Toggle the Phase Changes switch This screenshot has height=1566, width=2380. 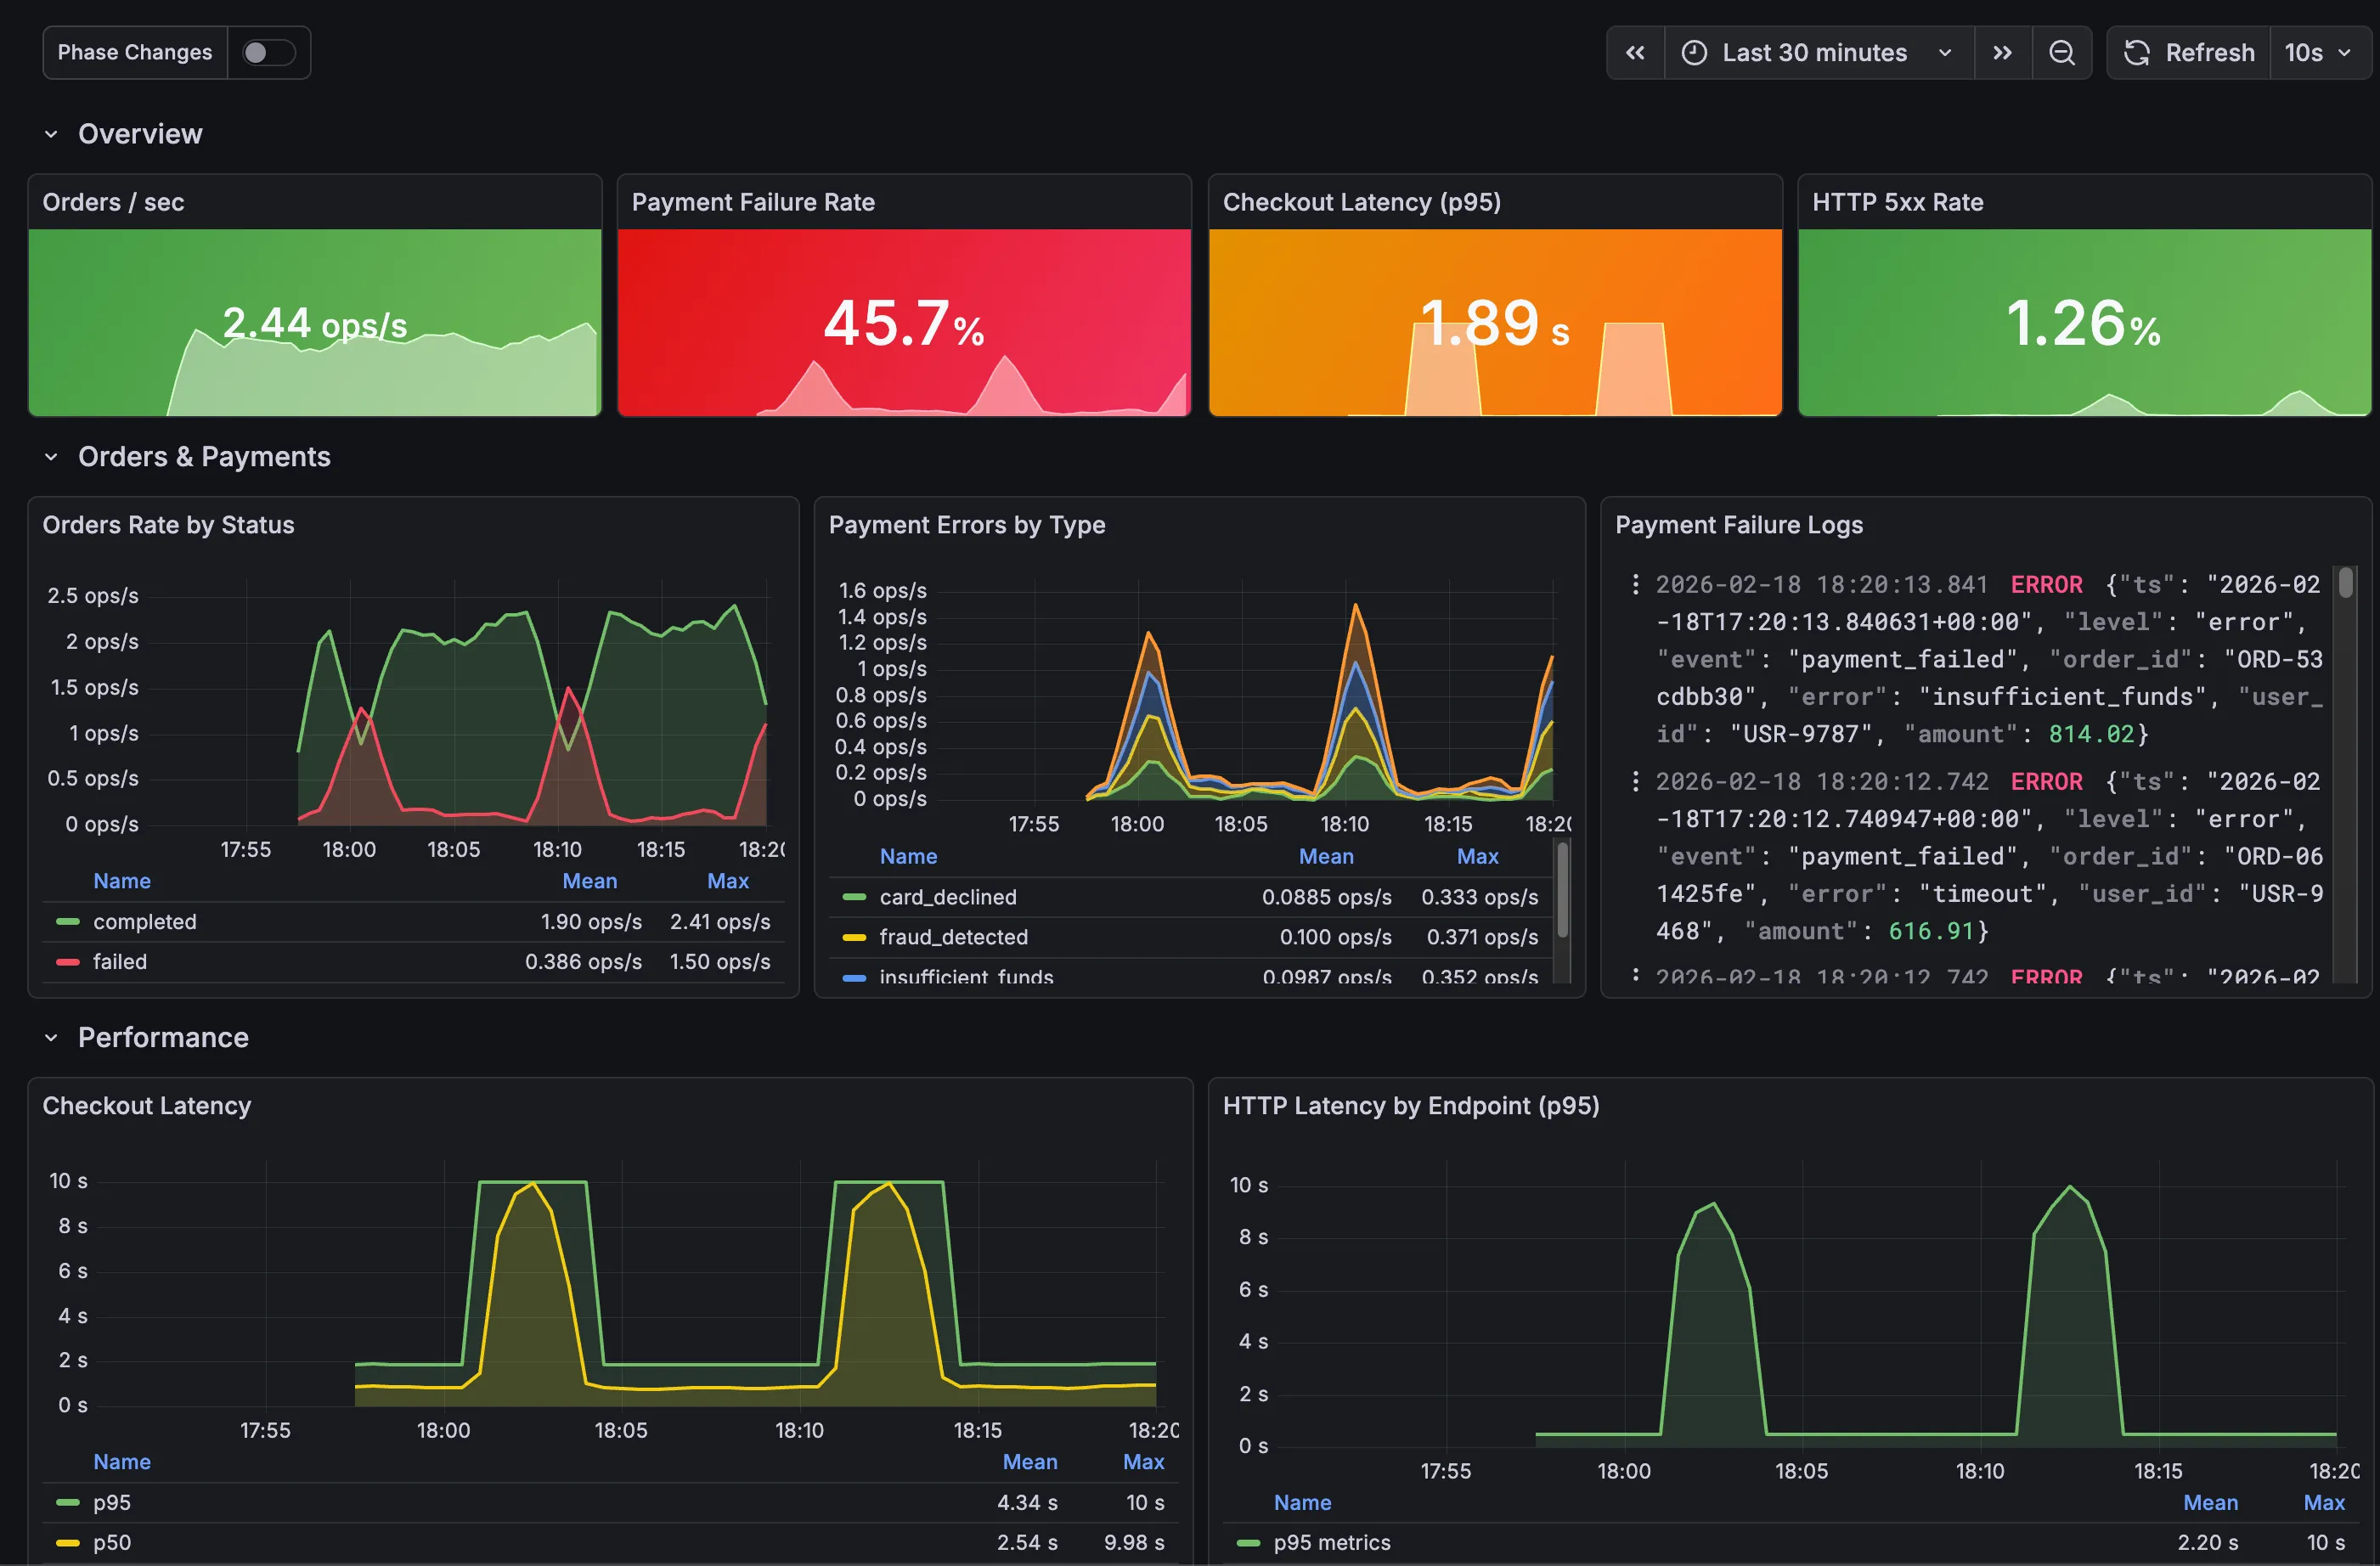click(268, 52)
